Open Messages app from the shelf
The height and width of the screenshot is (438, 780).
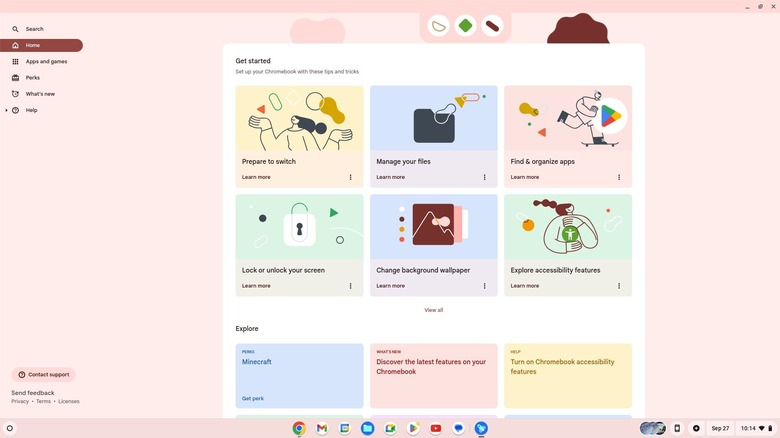[x=459, y=428]
